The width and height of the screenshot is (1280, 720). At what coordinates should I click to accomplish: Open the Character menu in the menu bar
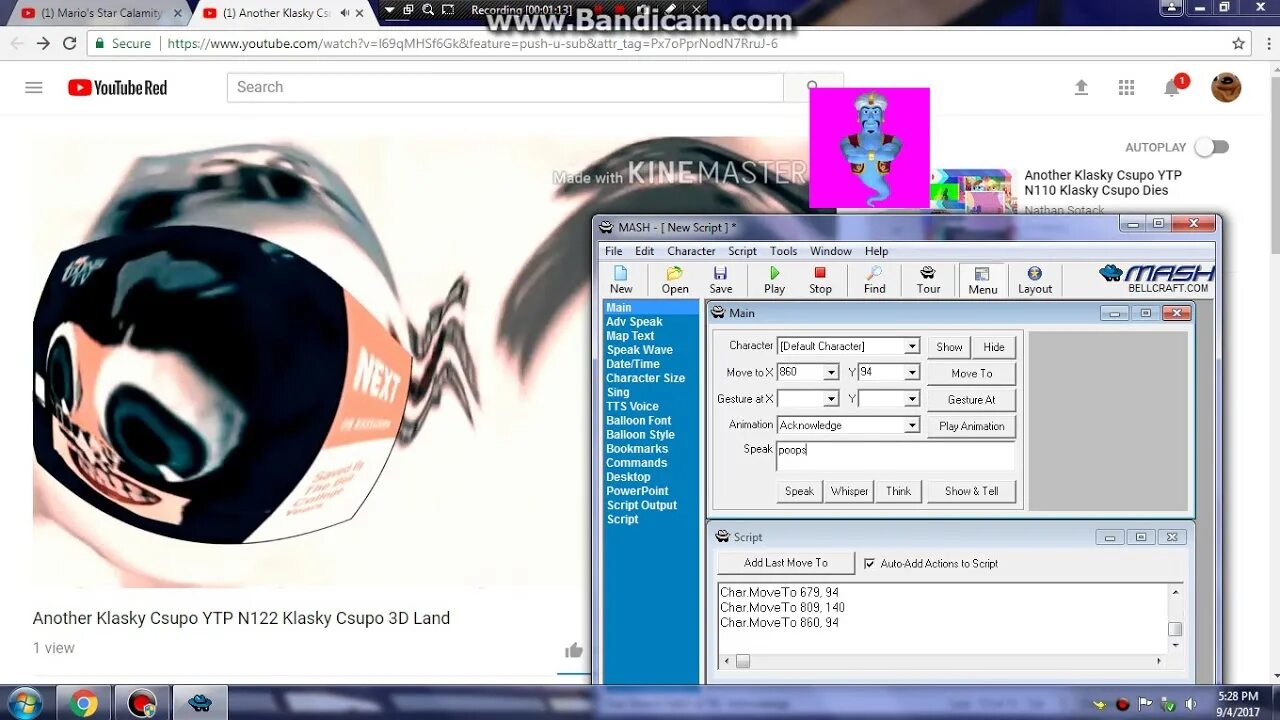[x=691, y=251]
